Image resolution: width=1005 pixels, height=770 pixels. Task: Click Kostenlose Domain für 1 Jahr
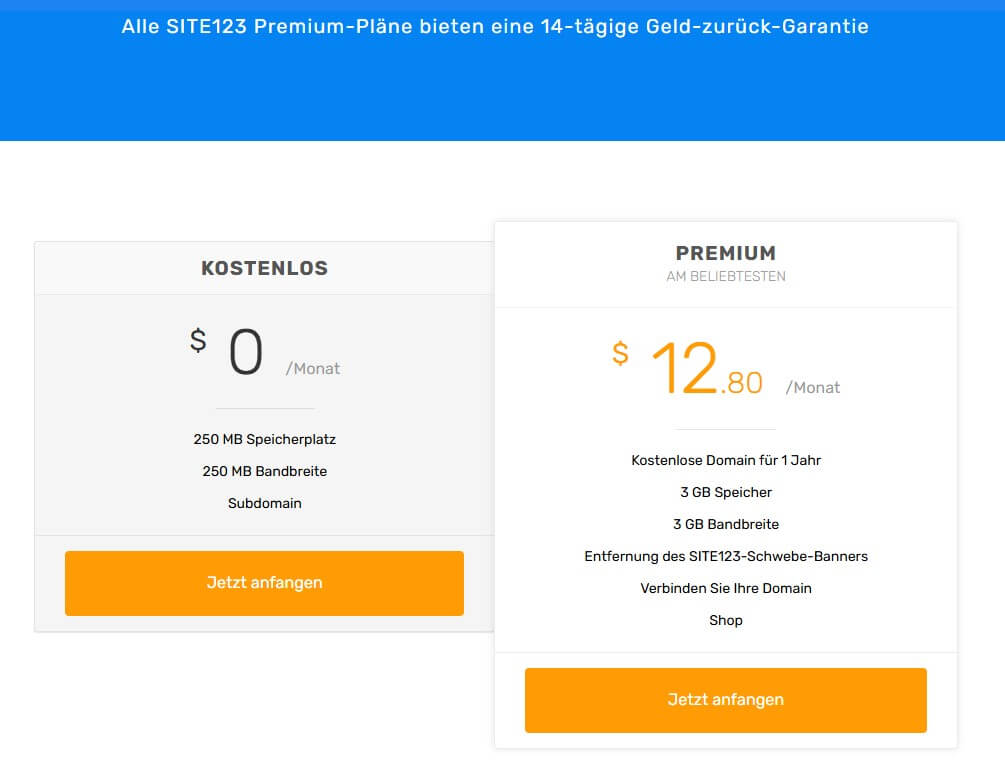tap(726, 460)
